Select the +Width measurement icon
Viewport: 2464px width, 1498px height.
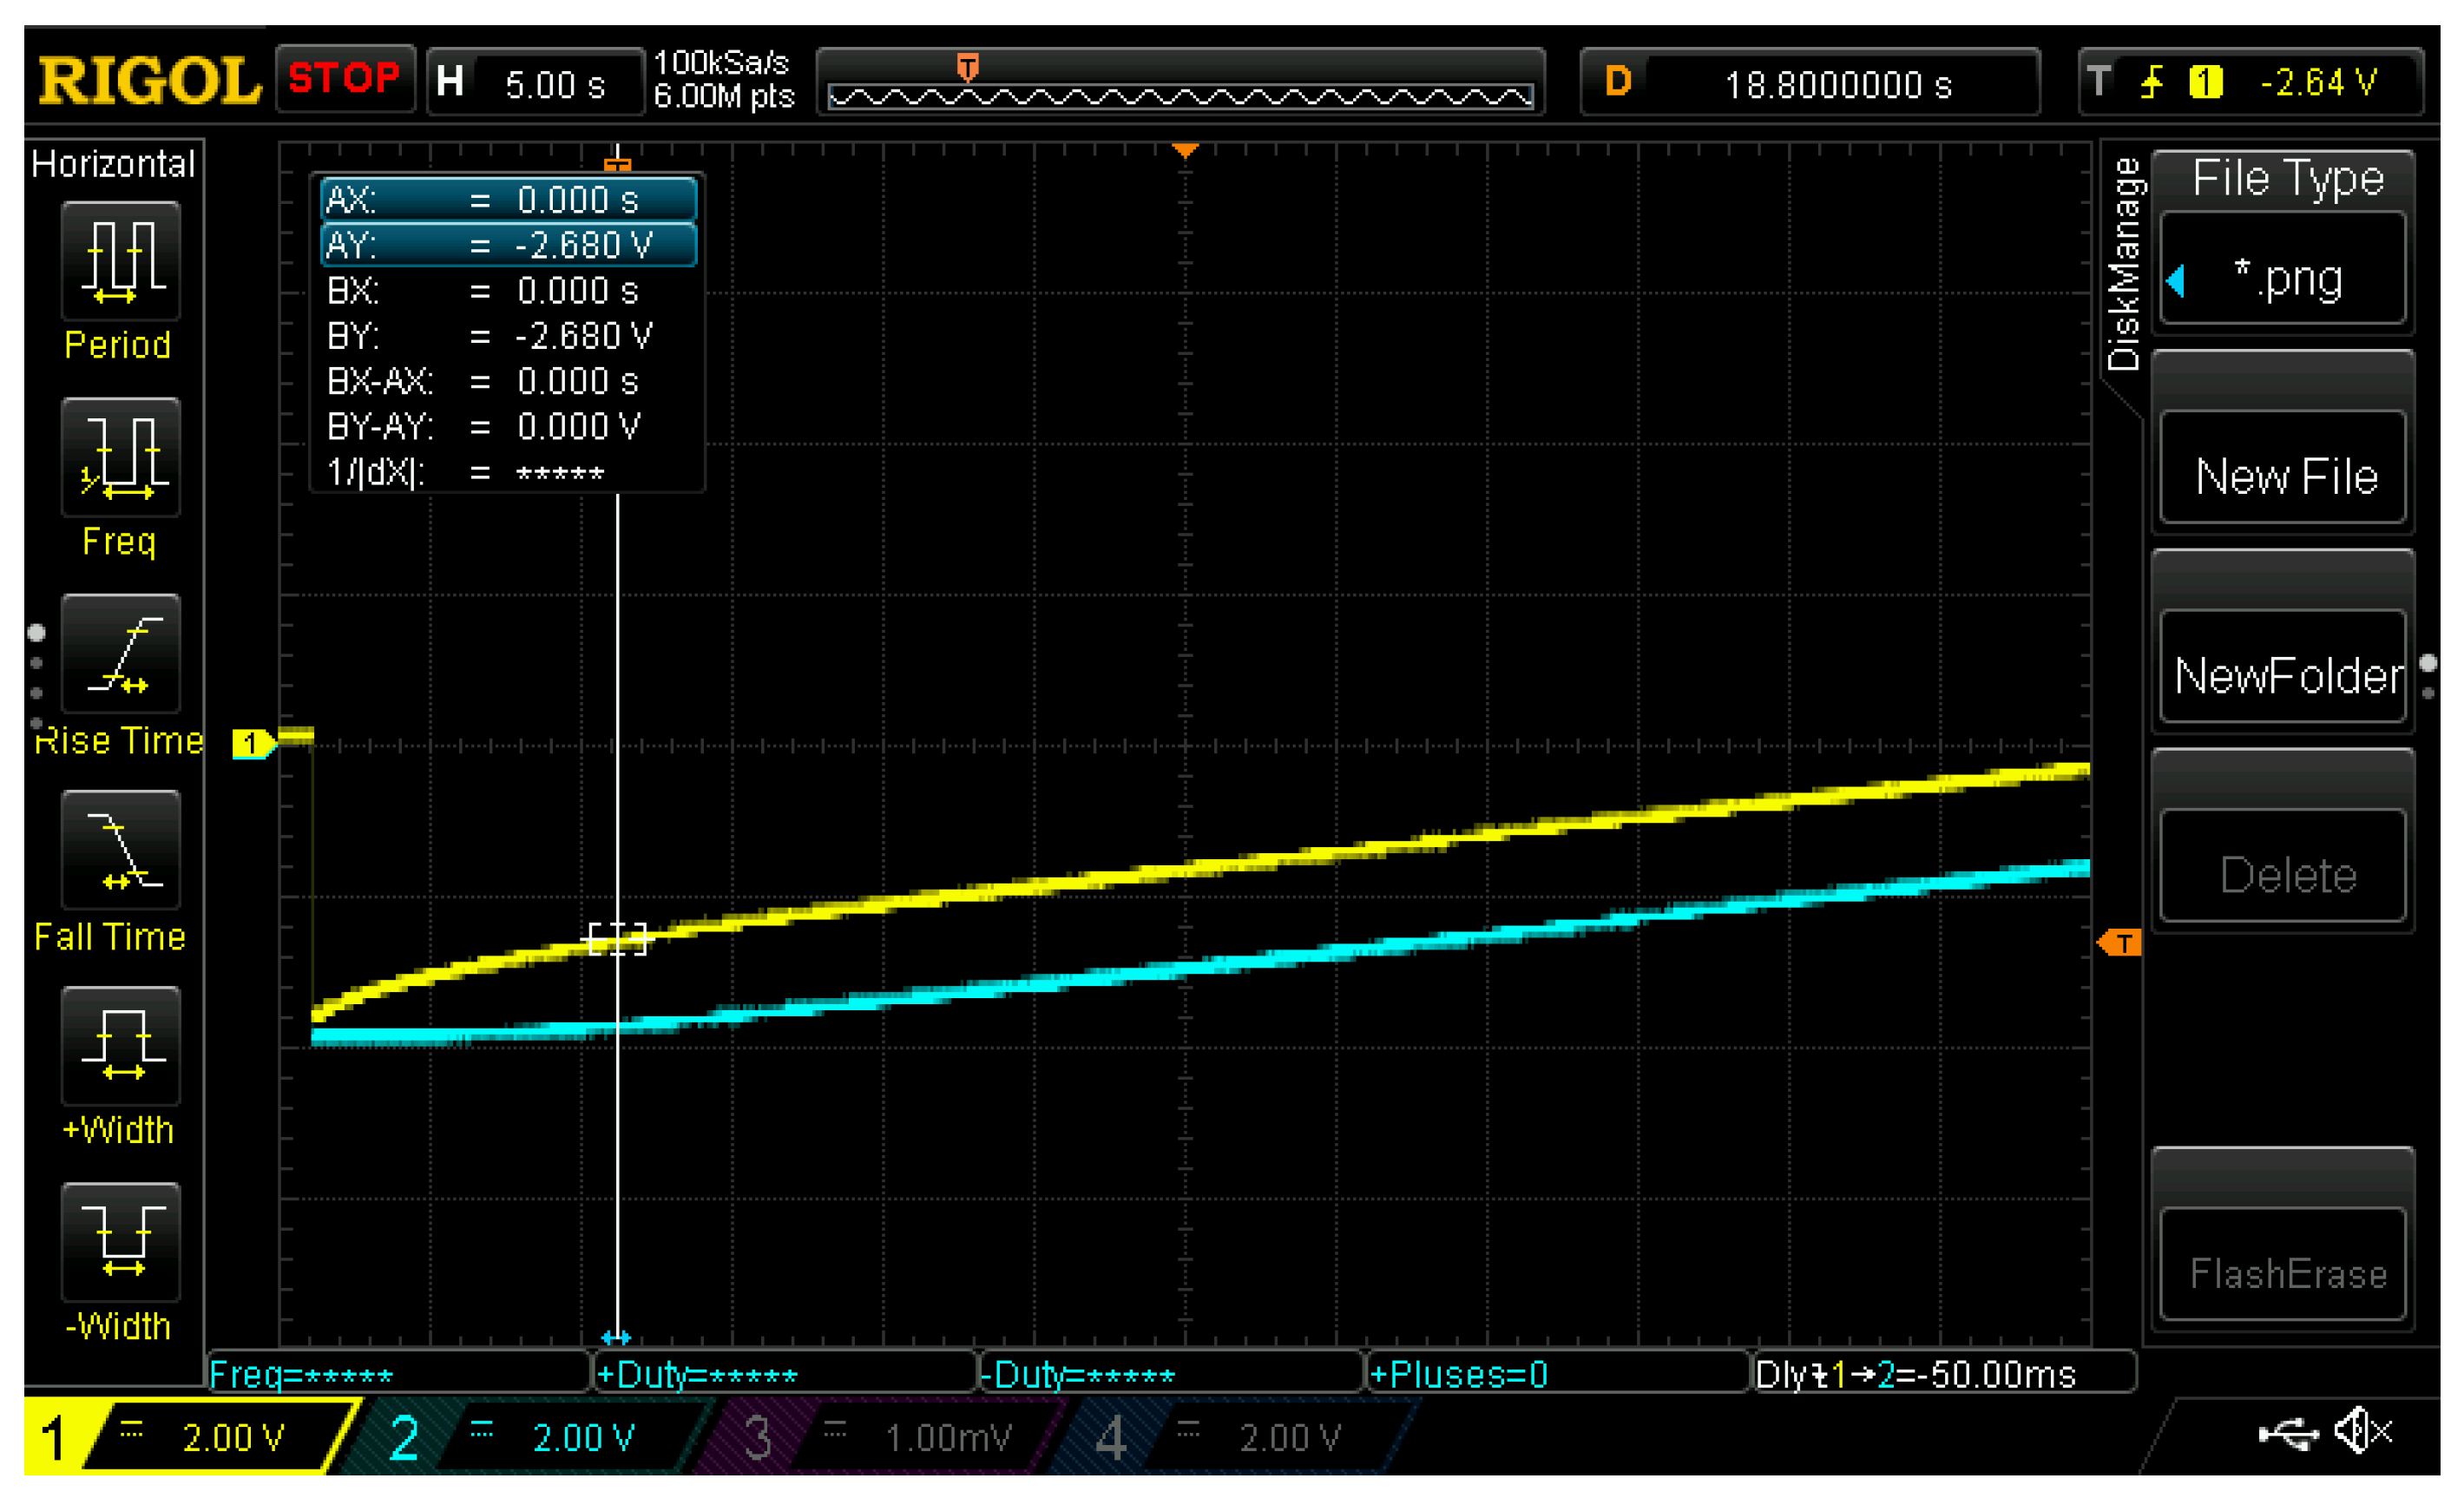coord(121,1047)
